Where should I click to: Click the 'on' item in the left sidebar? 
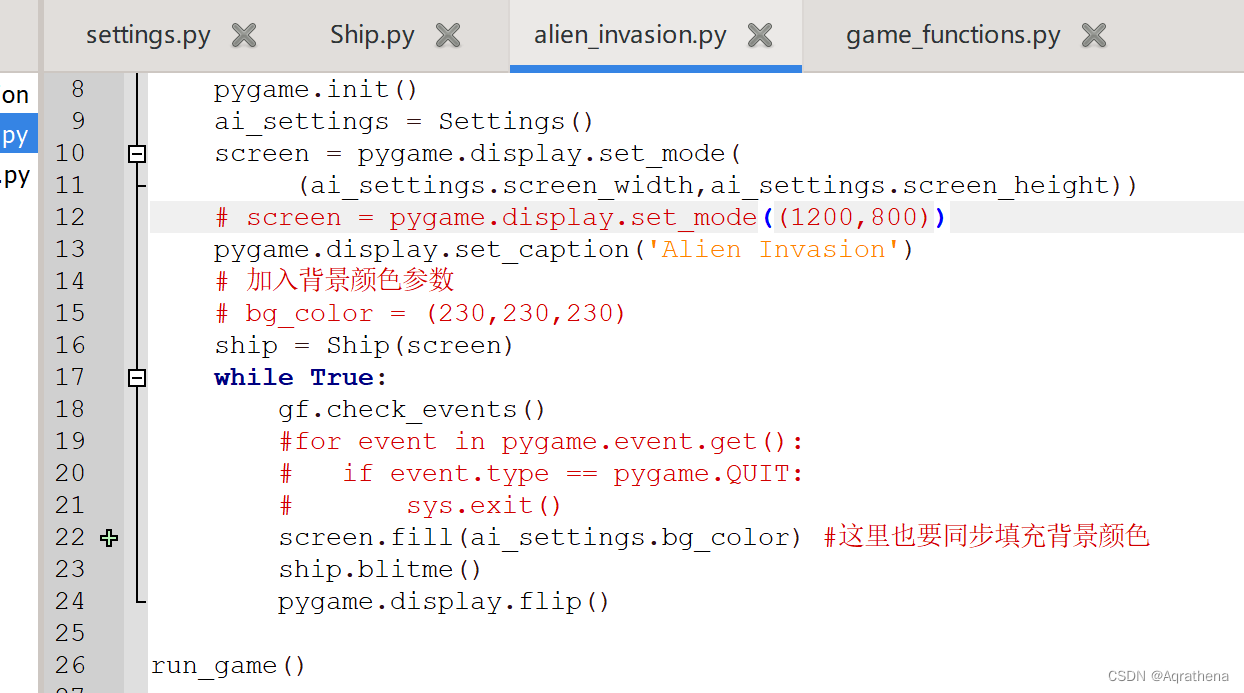pos(14,93)
